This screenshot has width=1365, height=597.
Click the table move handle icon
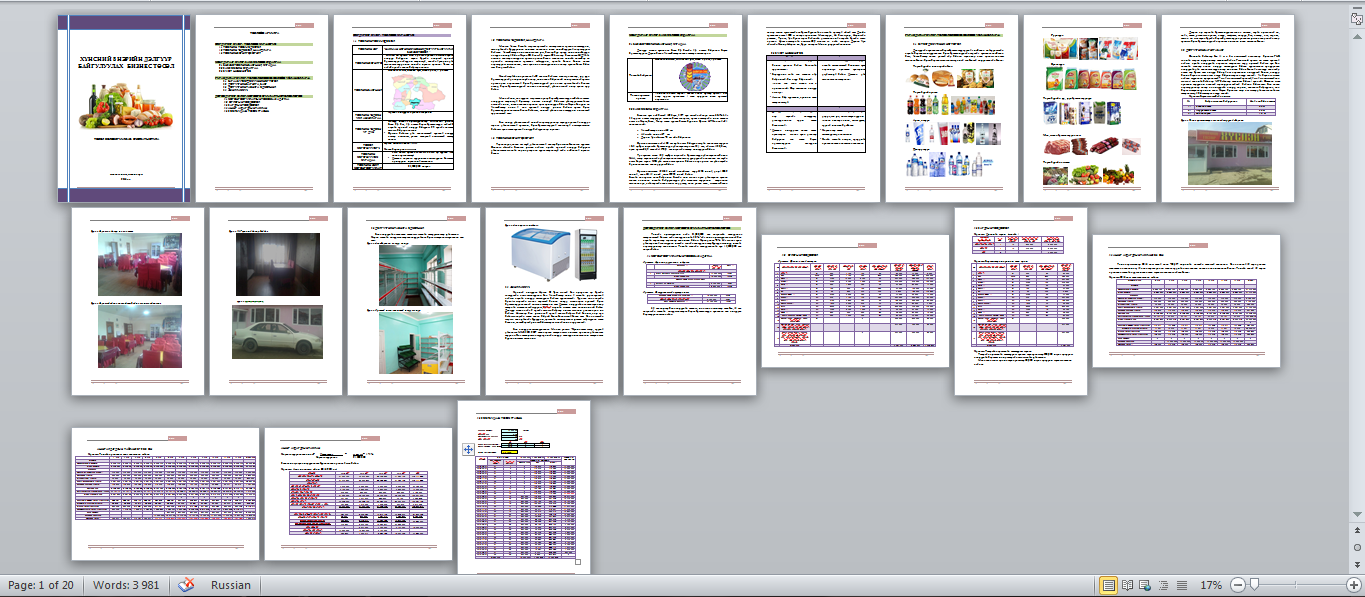(x=468, y=450)
